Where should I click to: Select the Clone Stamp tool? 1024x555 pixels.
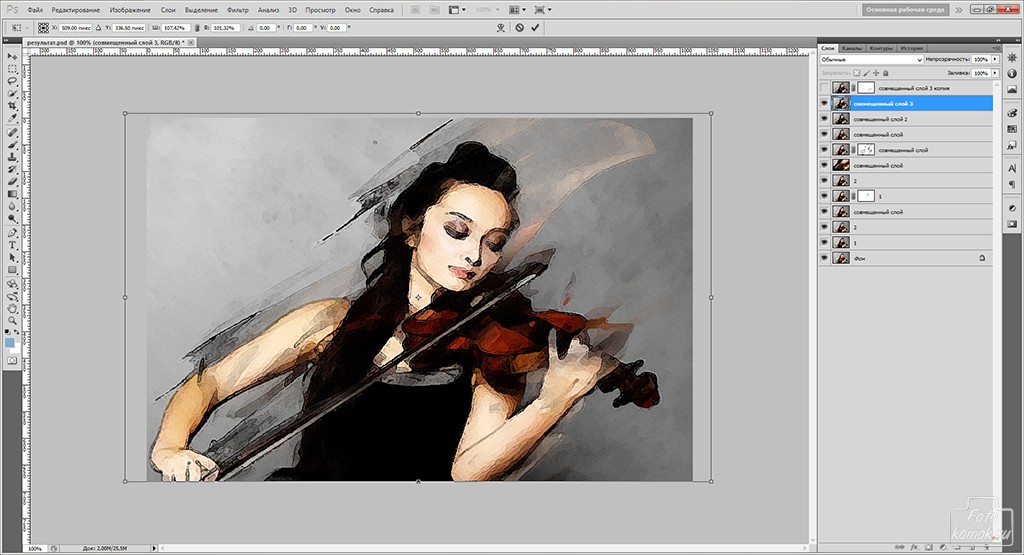[x=12, y=157]
